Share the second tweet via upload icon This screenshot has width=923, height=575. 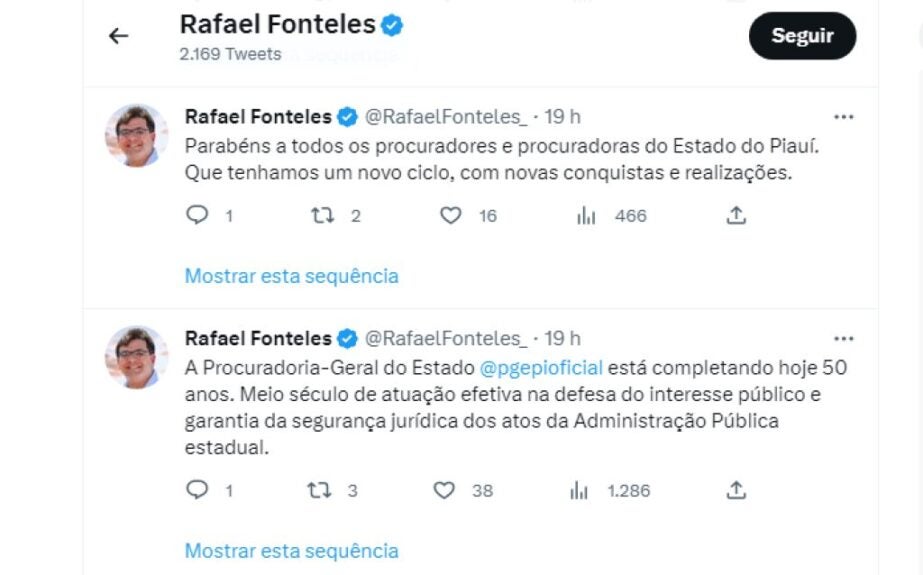pos(736,490)
